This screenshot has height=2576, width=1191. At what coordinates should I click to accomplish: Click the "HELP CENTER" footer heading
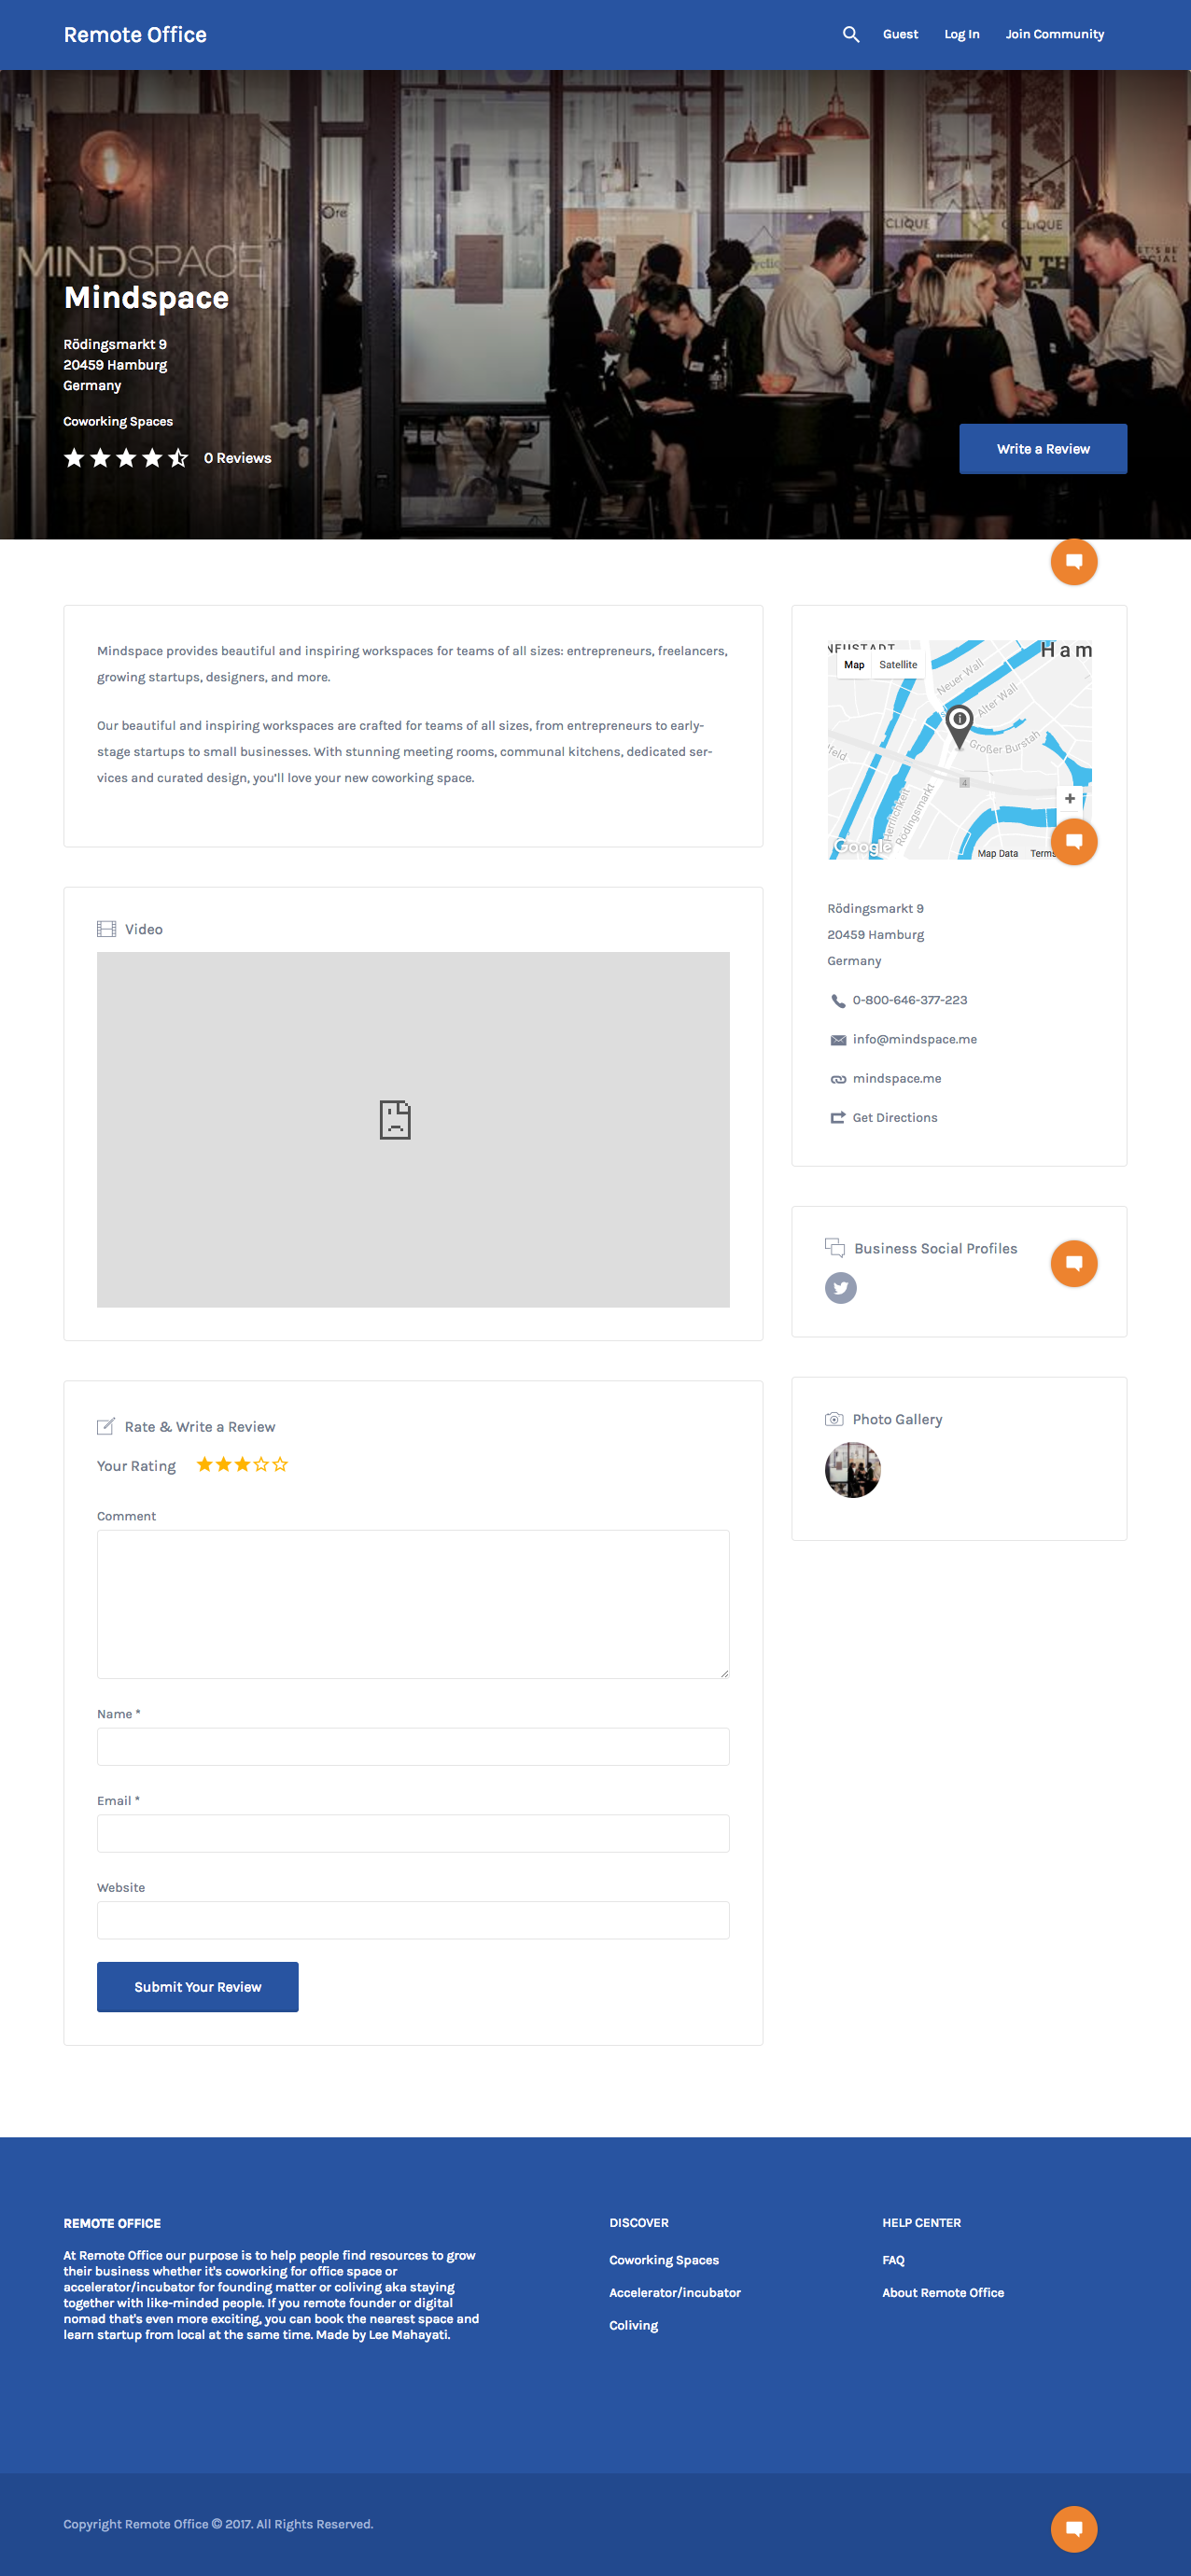[921, 2223]
